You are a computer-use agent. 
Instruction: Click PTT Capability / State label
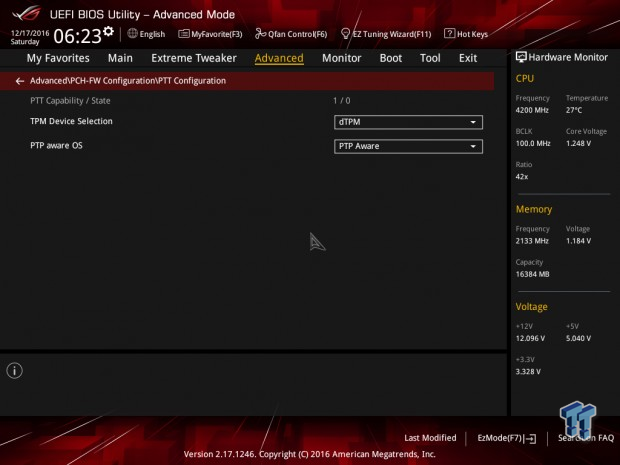pos(70,101)
